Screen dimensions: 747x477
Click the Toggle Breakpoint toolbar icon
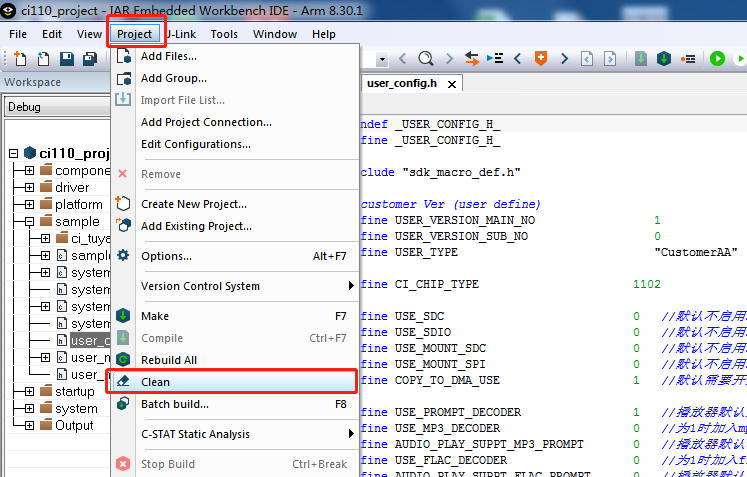point(687,59)
